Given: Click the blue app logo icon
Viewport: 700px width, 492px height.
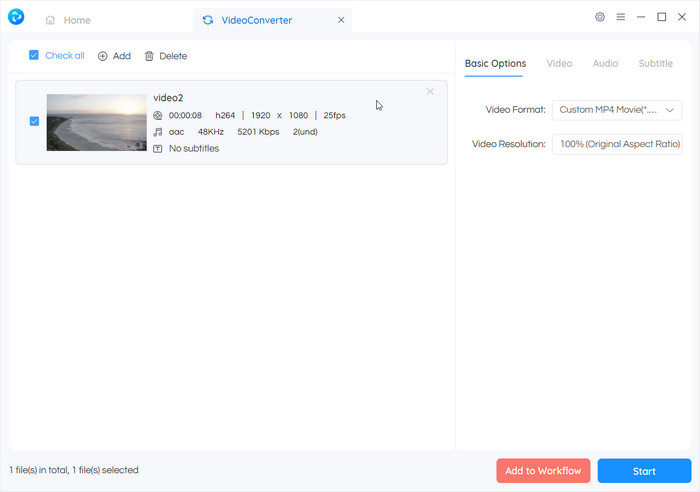Looking at the screenshot, I should pyautogui.click(x=16, y=17).
